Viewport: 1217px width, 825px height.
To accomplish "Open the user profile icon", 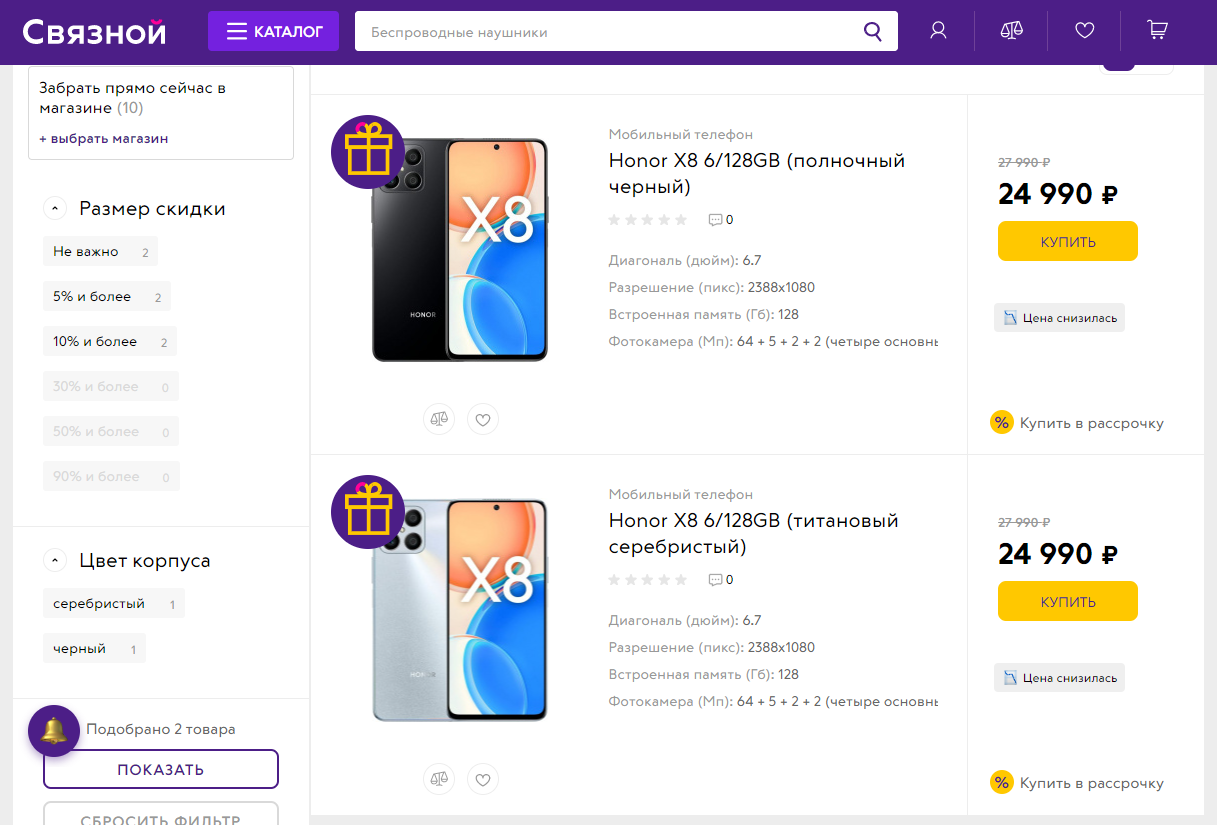I will click(x=938, y=31).
